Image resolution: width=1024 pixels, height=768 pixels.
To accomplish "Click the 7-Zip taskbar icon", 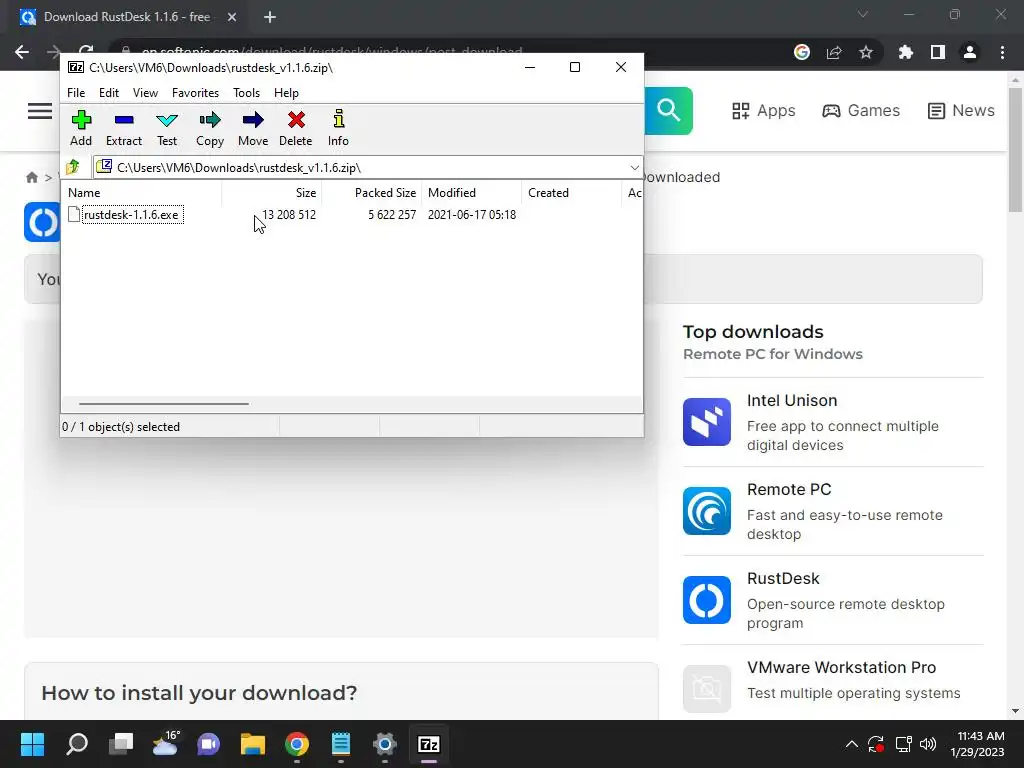I will (428, 744).
